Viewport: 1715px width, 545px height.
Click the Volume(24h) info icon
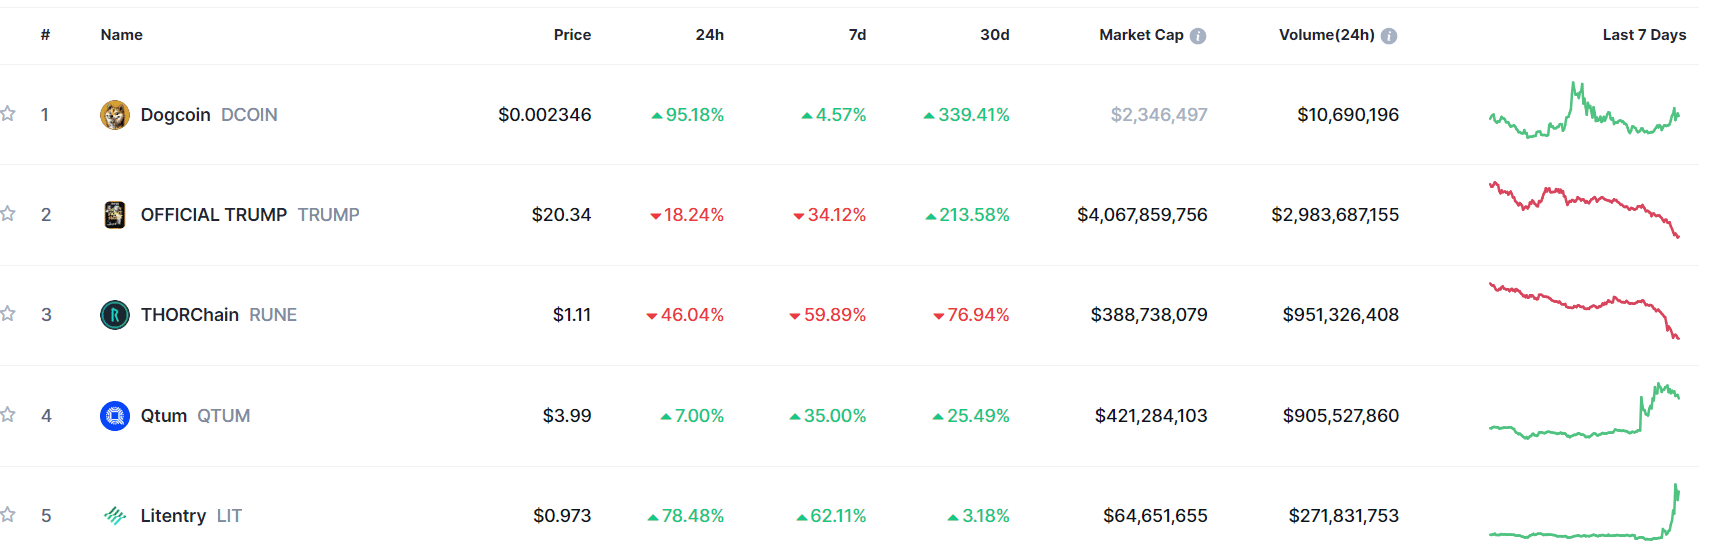pos(1389,36)
